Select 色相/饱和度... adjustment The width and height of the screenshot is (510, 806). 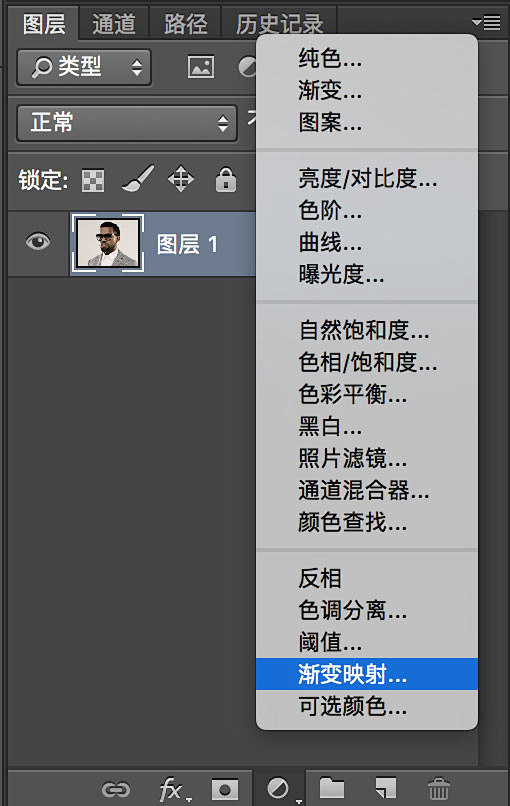(367, 362)
